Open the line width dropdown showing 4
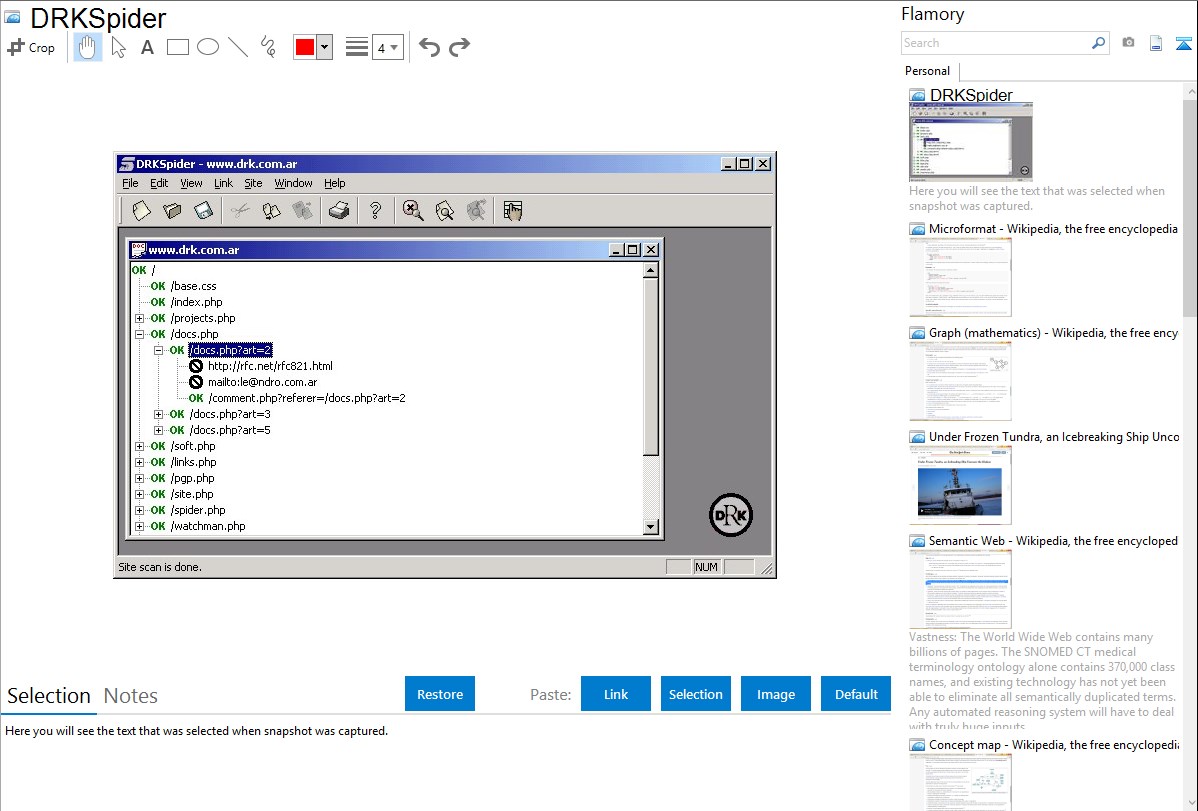 [x=388, y=47]
